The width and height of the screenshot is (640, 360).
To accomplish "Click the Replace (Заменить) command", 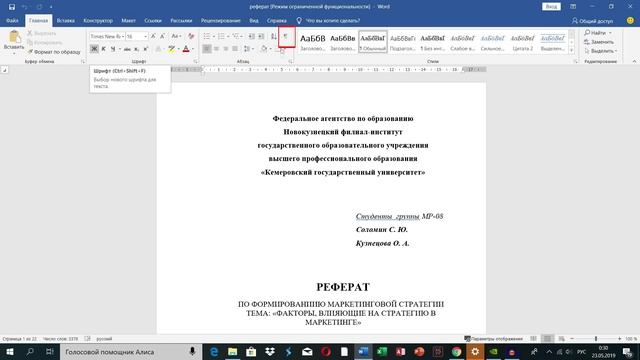I will point(599,42).
